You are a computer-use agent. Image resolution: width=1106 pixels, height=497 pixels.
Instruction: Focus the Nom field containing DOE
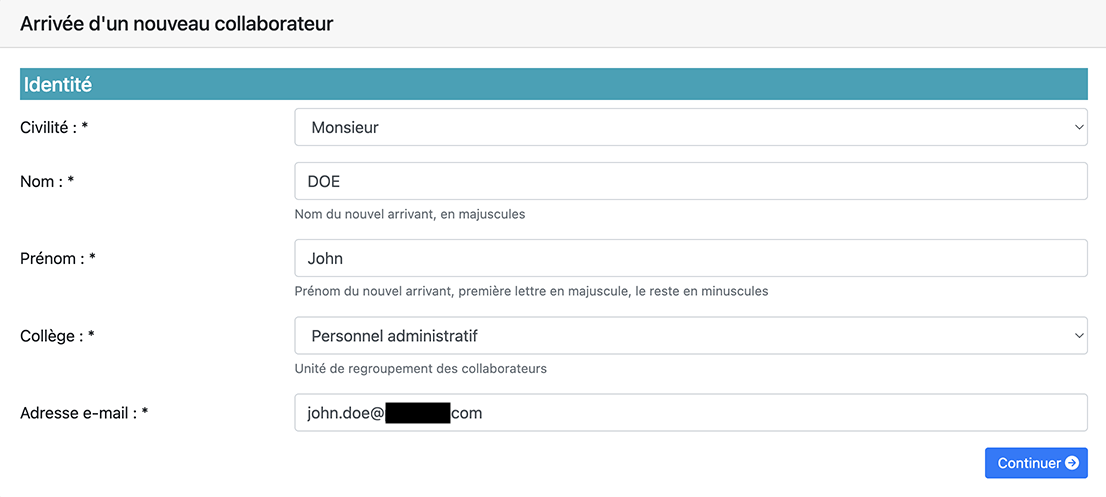pos(690,181)
